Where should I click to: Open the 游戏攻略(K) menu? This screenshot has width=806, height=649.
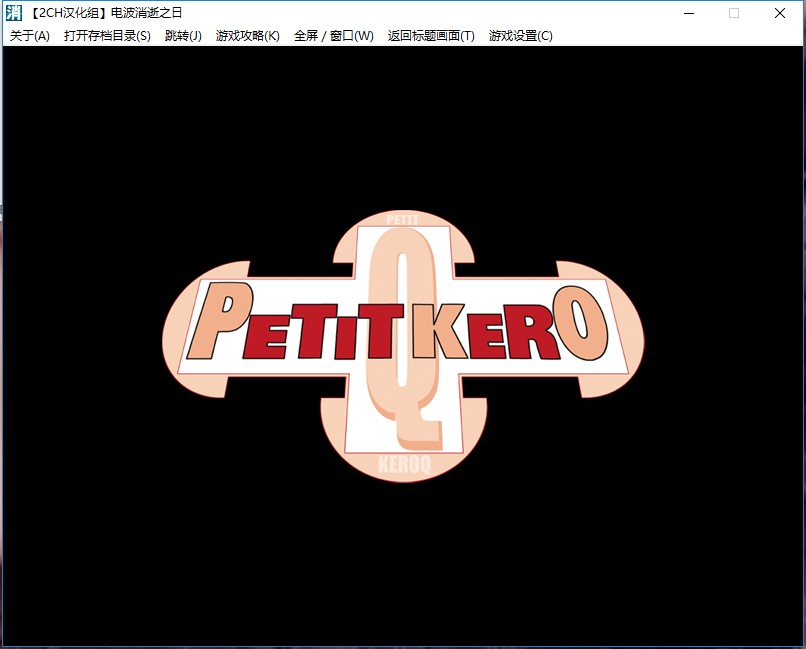[x=248, y=36]
